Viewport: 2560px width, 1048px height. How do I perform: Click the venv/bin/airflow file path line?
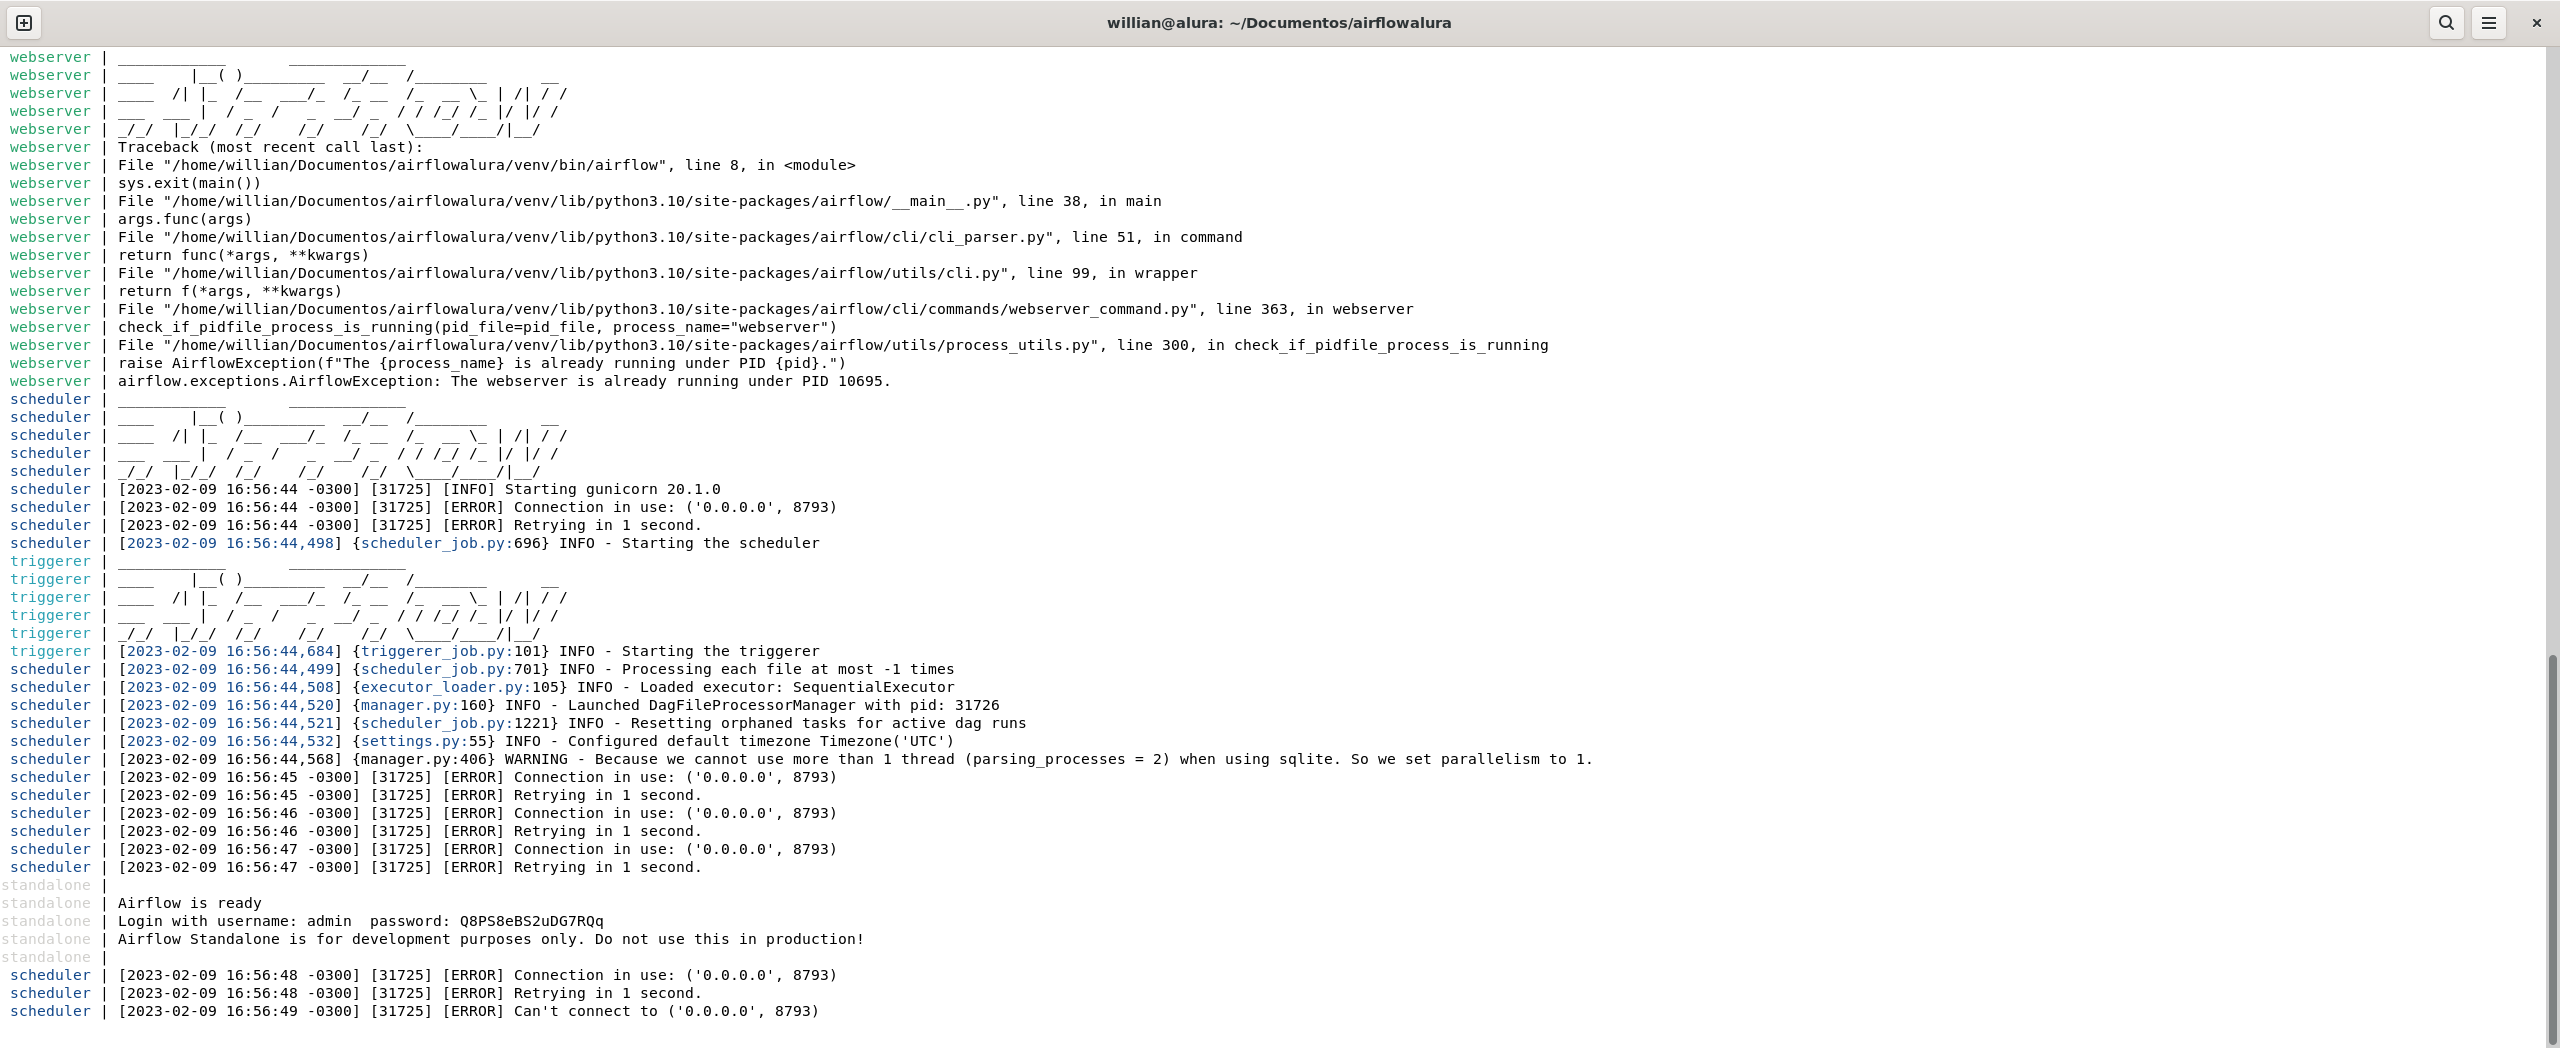[487, 165]
